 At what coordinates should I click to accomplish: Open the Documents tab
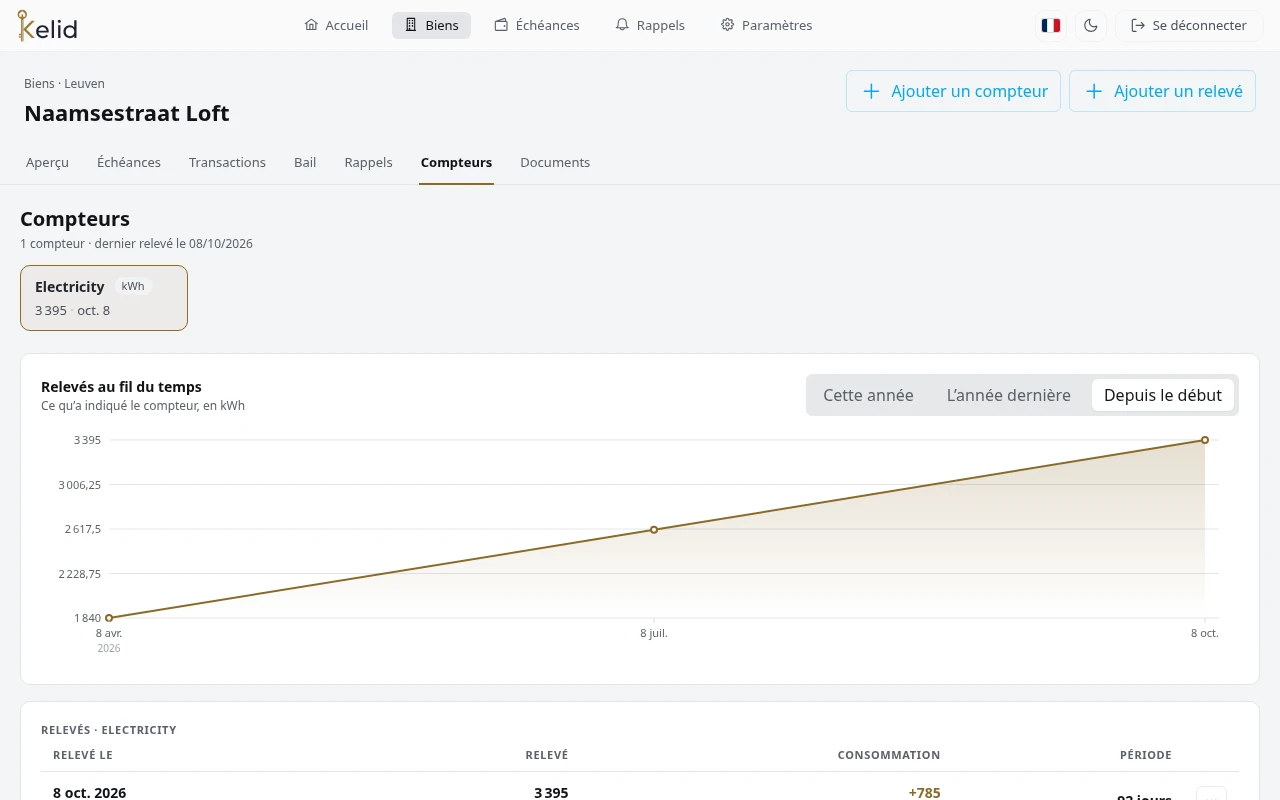click(x=555, y=162)
